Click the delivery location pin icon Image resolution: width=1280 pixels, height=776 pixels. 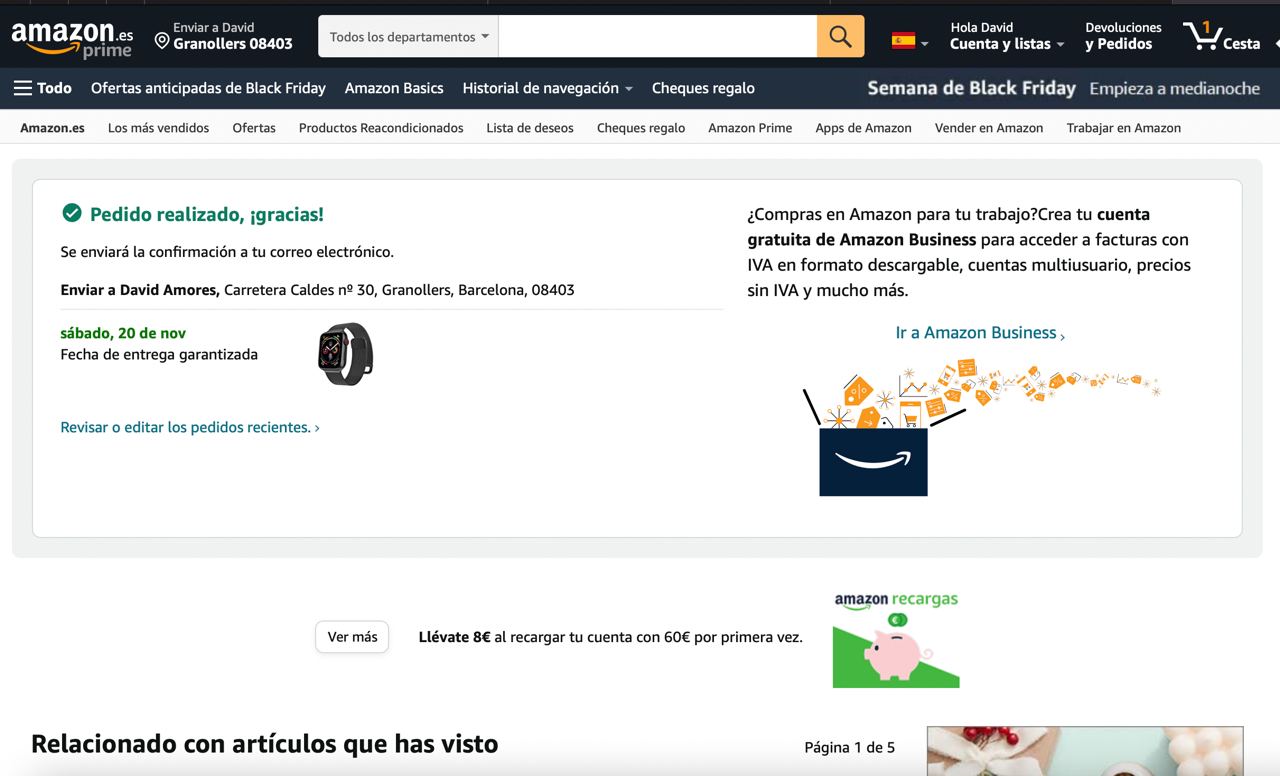click(x=162, y=41)
